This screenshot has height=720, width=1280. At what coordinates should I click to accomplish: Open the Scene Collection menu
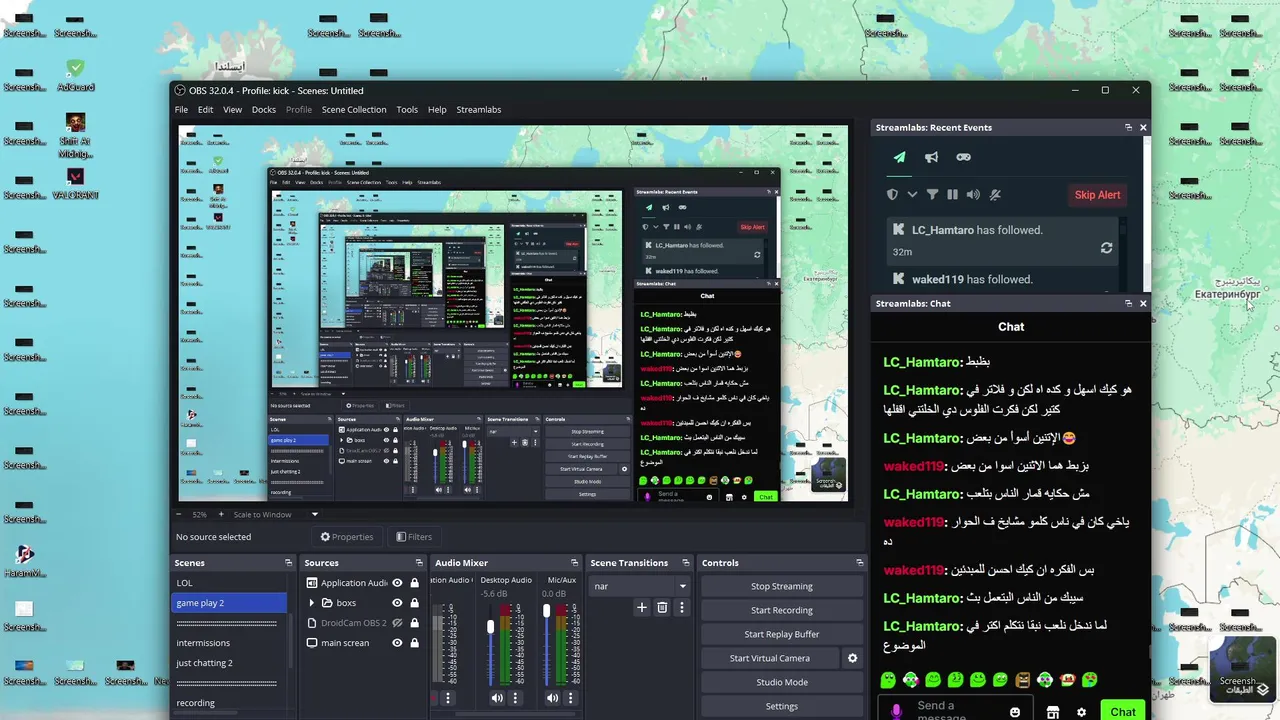pyautogui.click(x=354, y=110)
